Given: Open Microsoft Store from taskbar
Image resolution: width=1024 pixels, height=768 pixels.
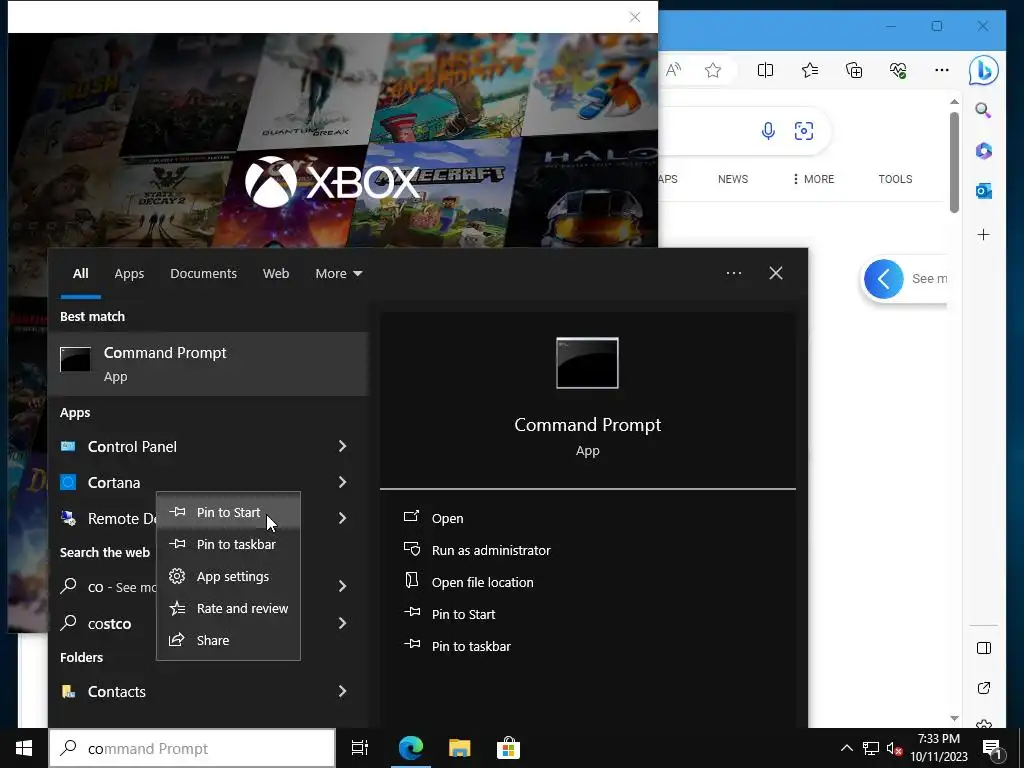Looking at the screenshot, I should (508, 748).
